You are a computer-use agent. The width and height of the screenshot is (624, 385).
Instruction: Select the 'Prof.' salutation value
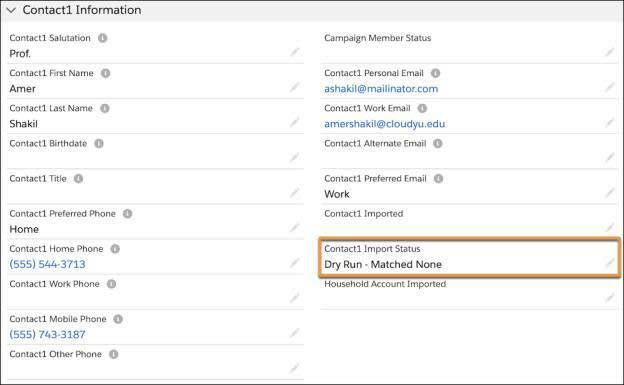(20, 54)
